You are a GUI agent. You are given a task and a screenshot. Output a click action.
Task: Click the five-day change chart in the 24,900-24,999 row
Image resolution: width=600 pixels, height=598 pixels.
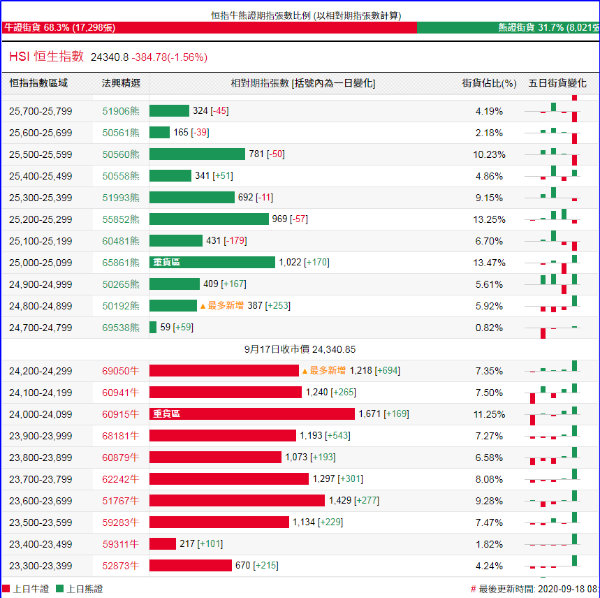553,284
